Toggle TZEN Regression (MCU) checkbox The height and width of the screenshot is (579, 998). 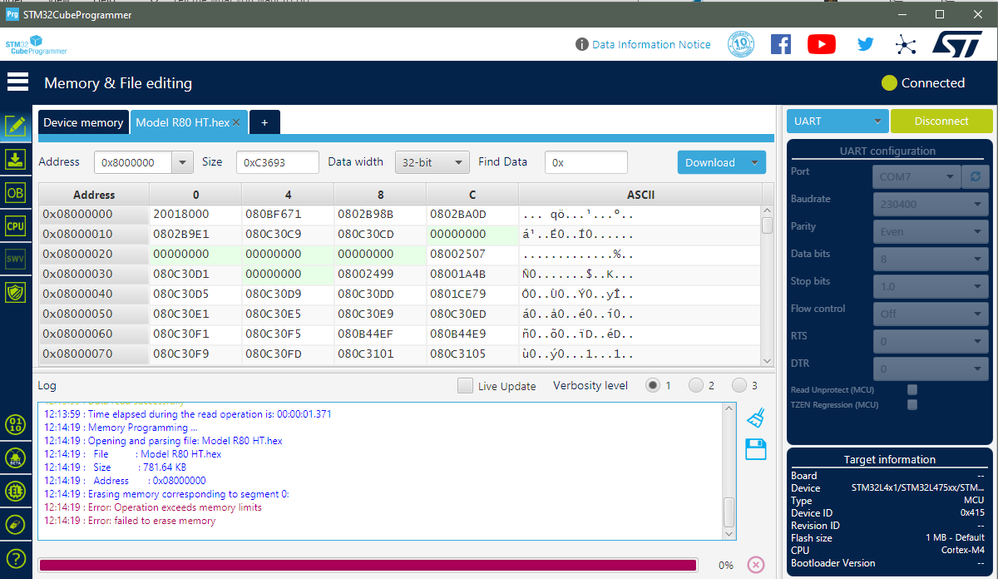tap(912, 405)
